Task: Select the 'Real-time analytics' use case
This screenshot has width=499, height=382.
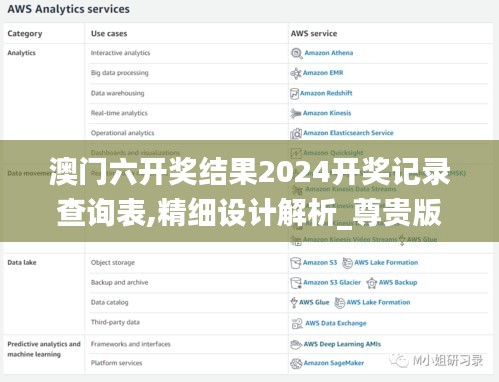Action: [x=119, y=113]
